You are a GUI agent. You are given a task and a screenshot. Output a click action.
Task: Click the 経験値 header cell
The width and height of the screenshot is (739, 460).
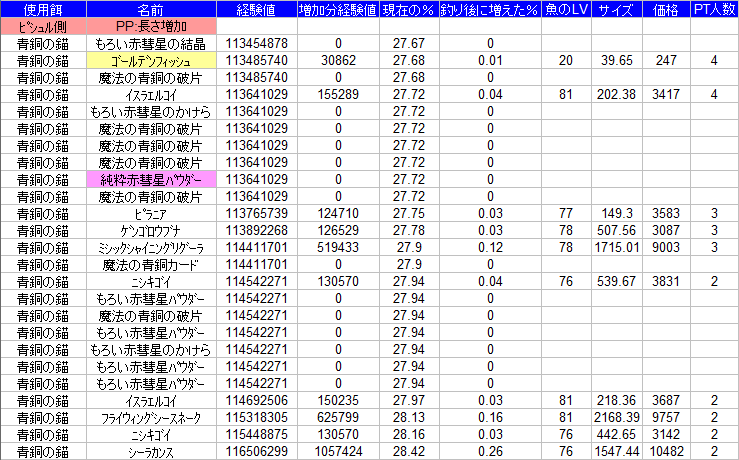[257, 9]
